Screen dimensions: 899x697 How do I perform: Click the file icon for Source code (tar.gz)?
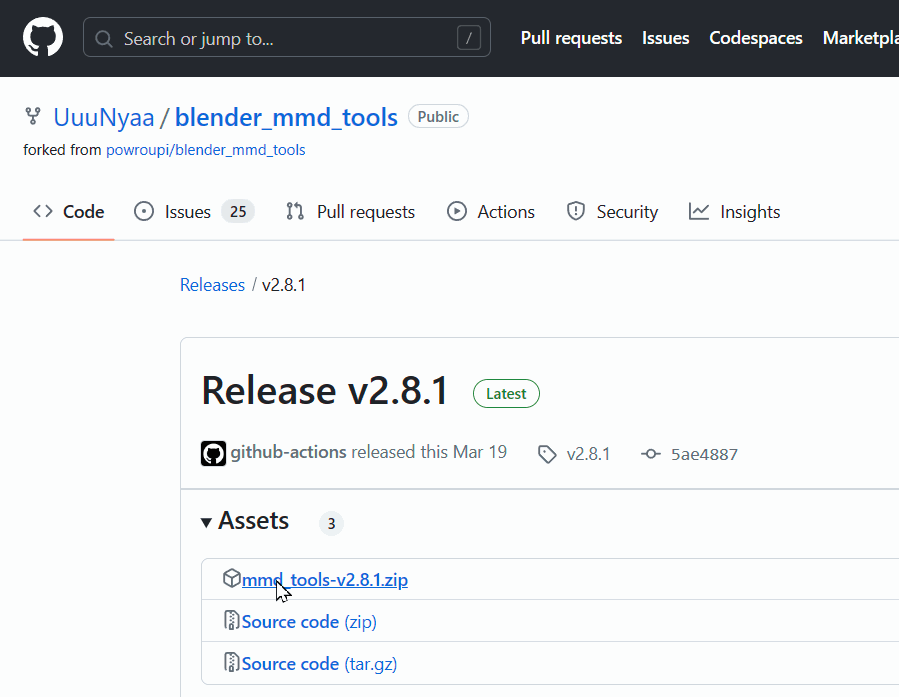(232, 662)
